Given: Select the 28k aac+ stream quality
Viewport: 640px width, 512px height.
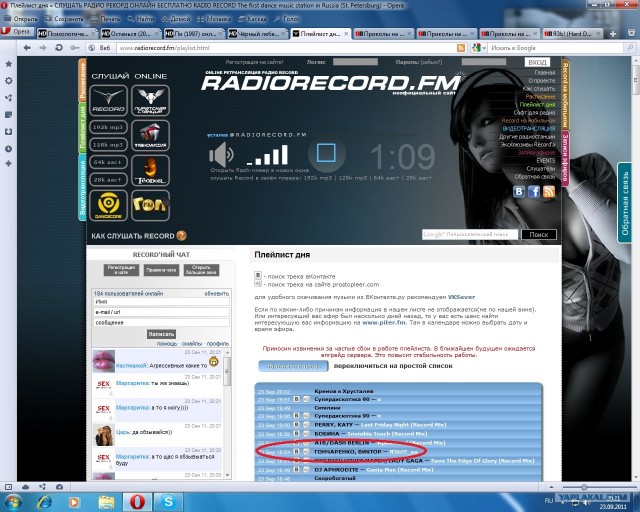Looking at the screenshot, I should click(108, 180).
